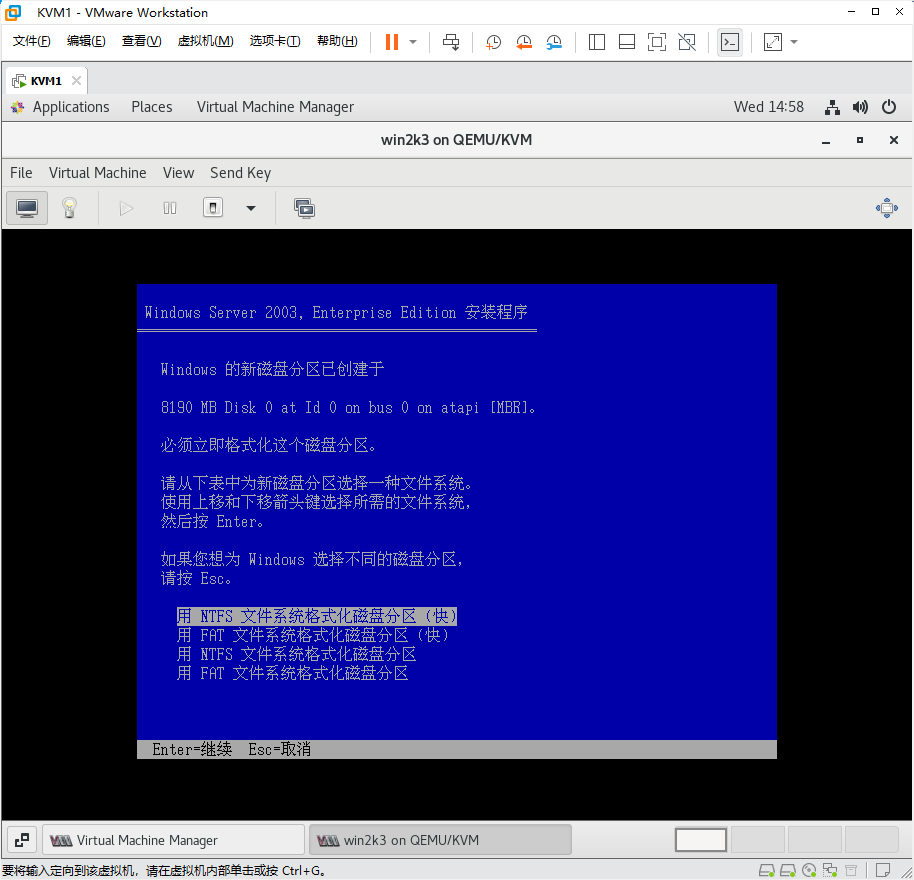The image size is (914, 880).
Task: Click the volume speaker icon
Action: coord(860,107)
